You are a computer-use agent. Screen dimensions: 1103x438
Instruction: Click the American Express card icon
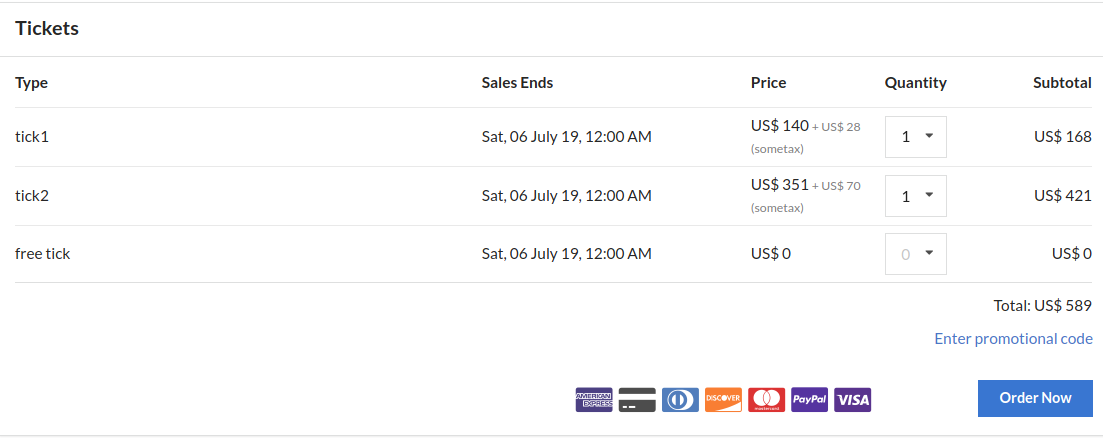point(594,400)
